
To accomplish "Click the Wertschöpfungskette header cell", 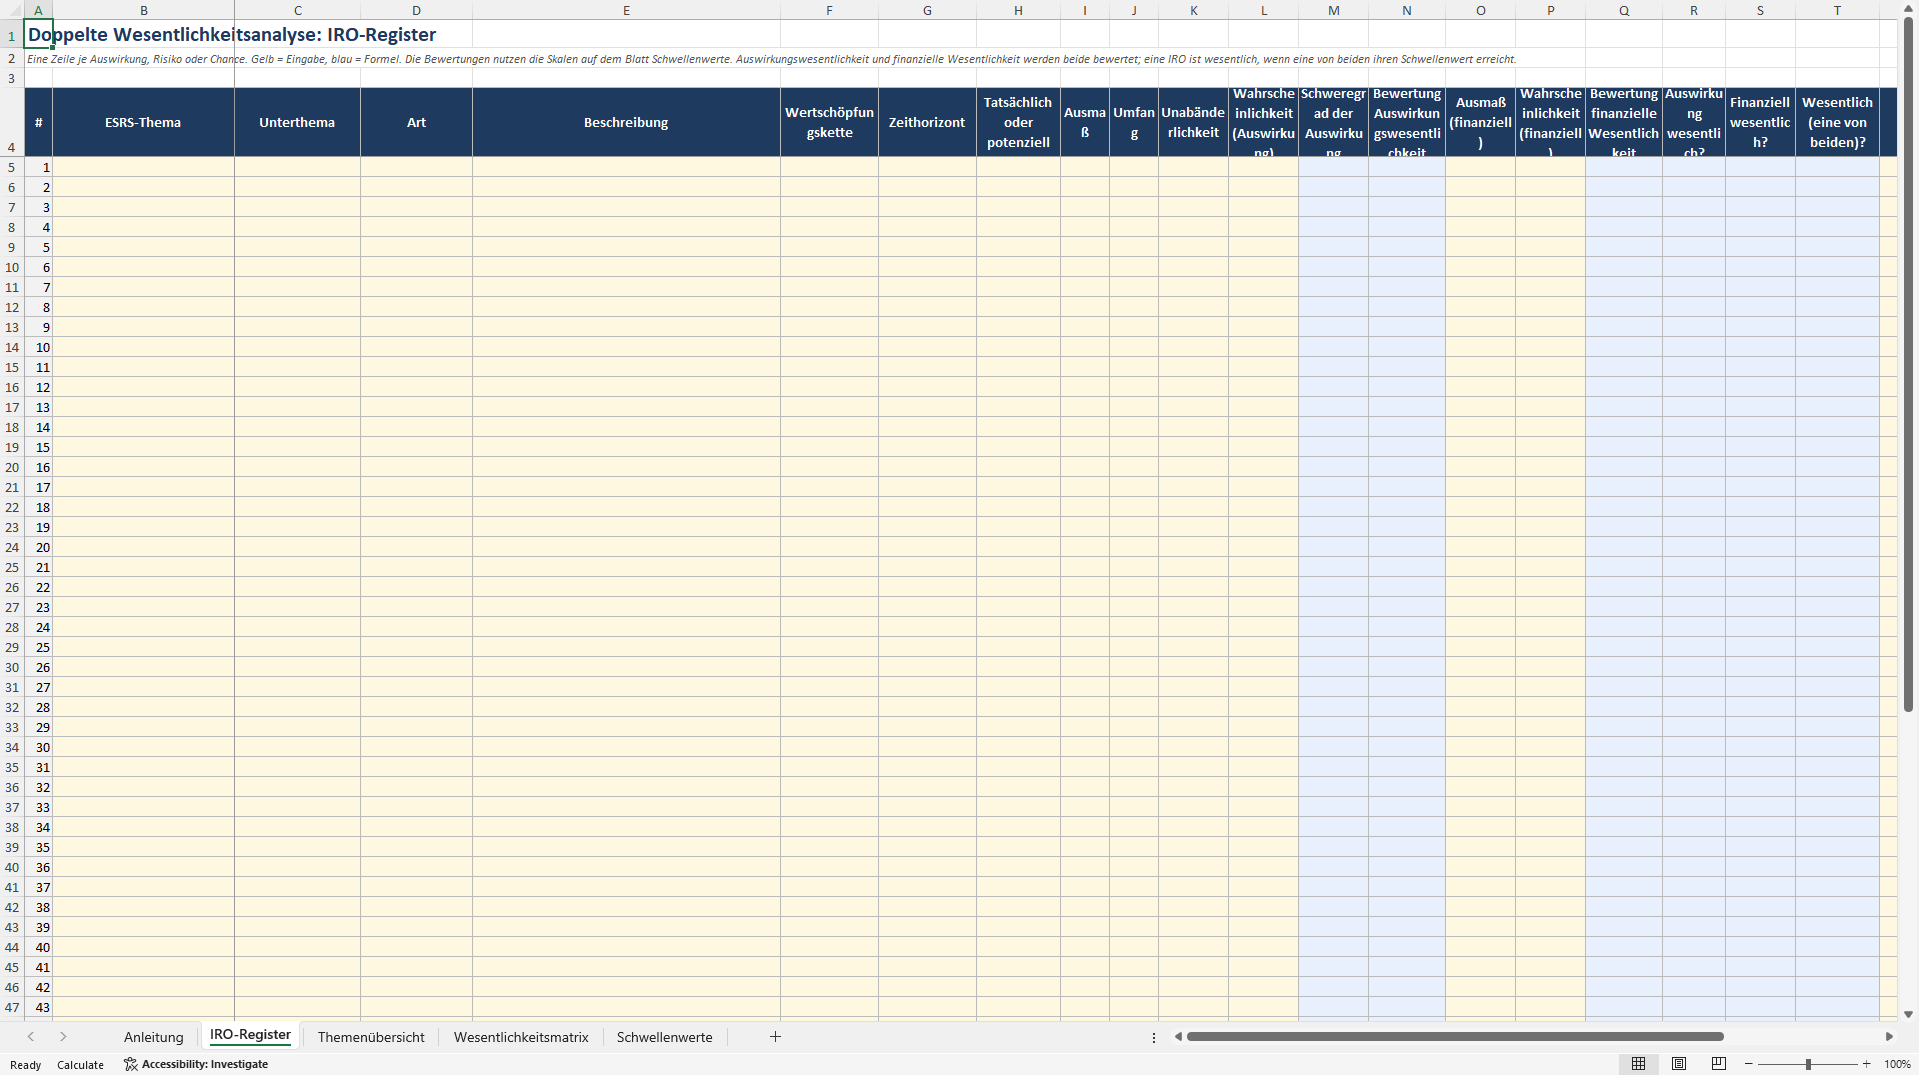I will (829, 122).
